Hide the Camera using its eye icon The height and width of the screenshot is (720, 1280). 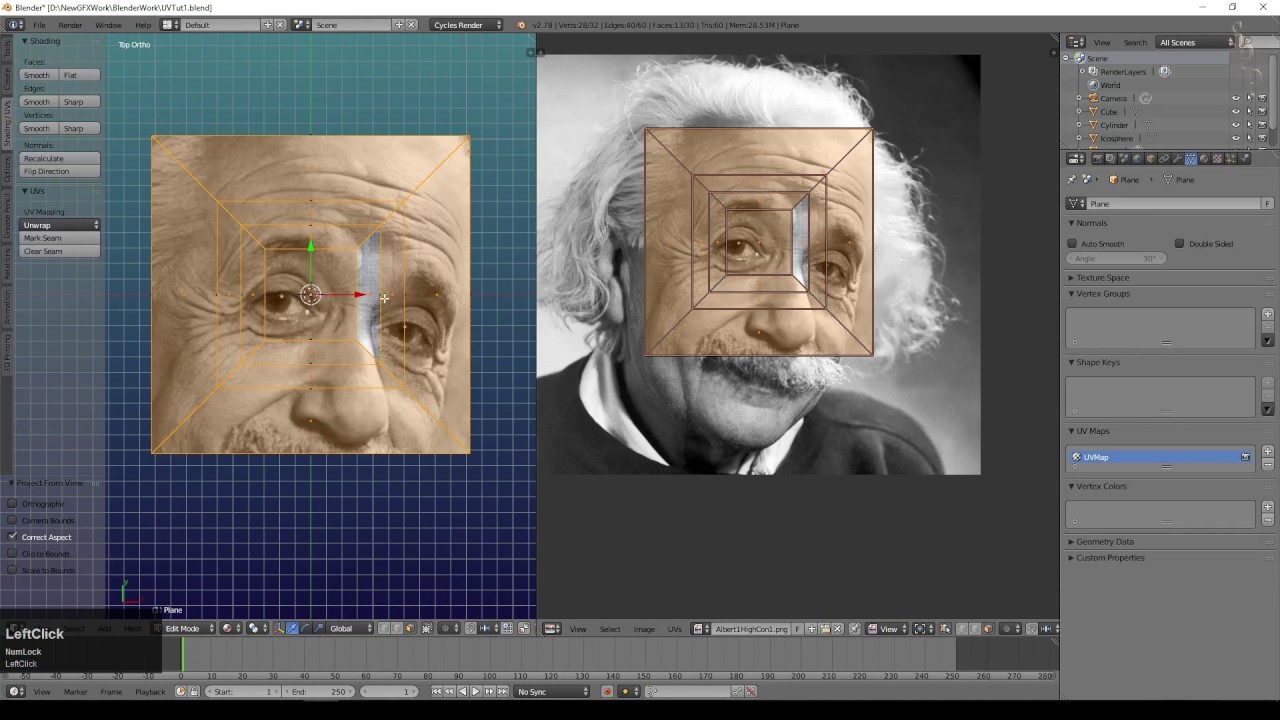pyautogui.click(x=1236, y=98)
